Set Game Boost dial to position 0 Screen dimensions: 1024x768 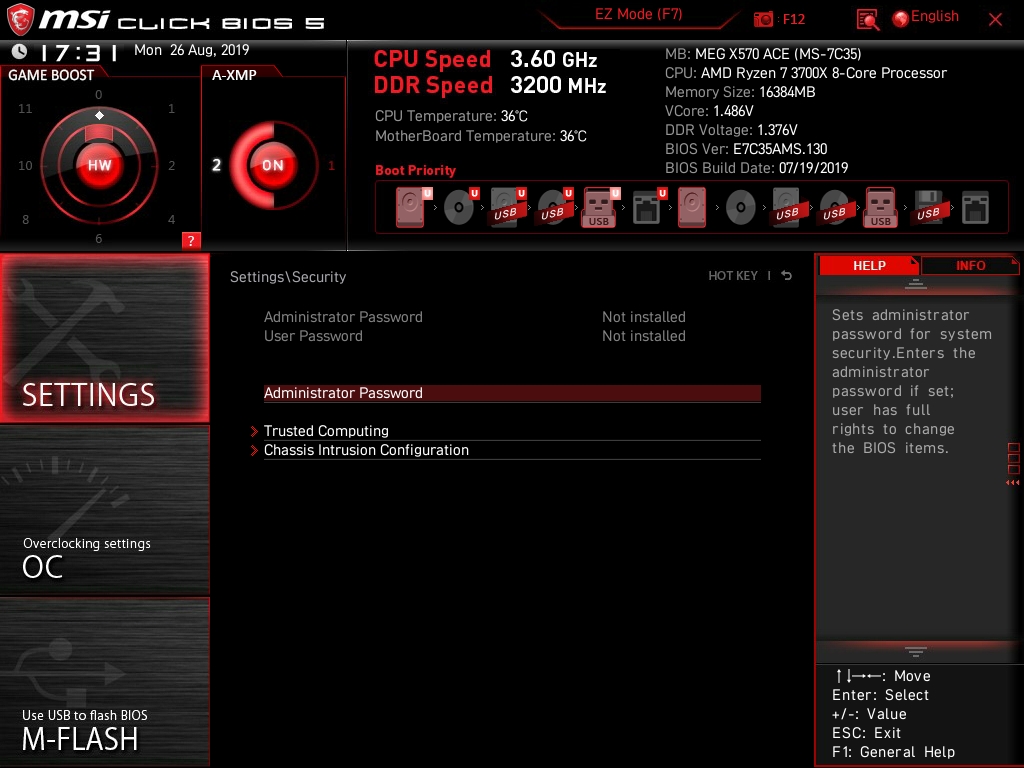[x=99, y=95]
